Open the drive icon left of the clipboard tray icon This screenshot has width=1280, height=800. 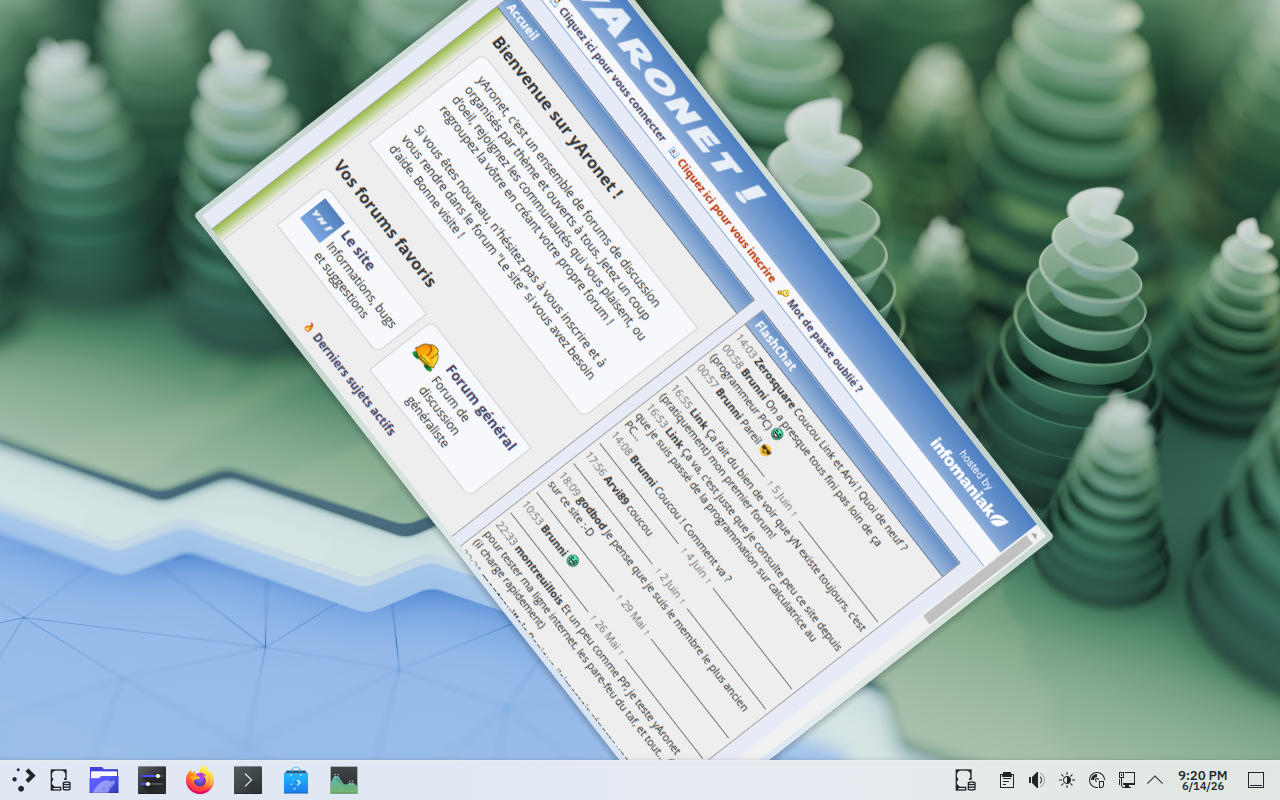pyautogui.click(x=965, y=780)
